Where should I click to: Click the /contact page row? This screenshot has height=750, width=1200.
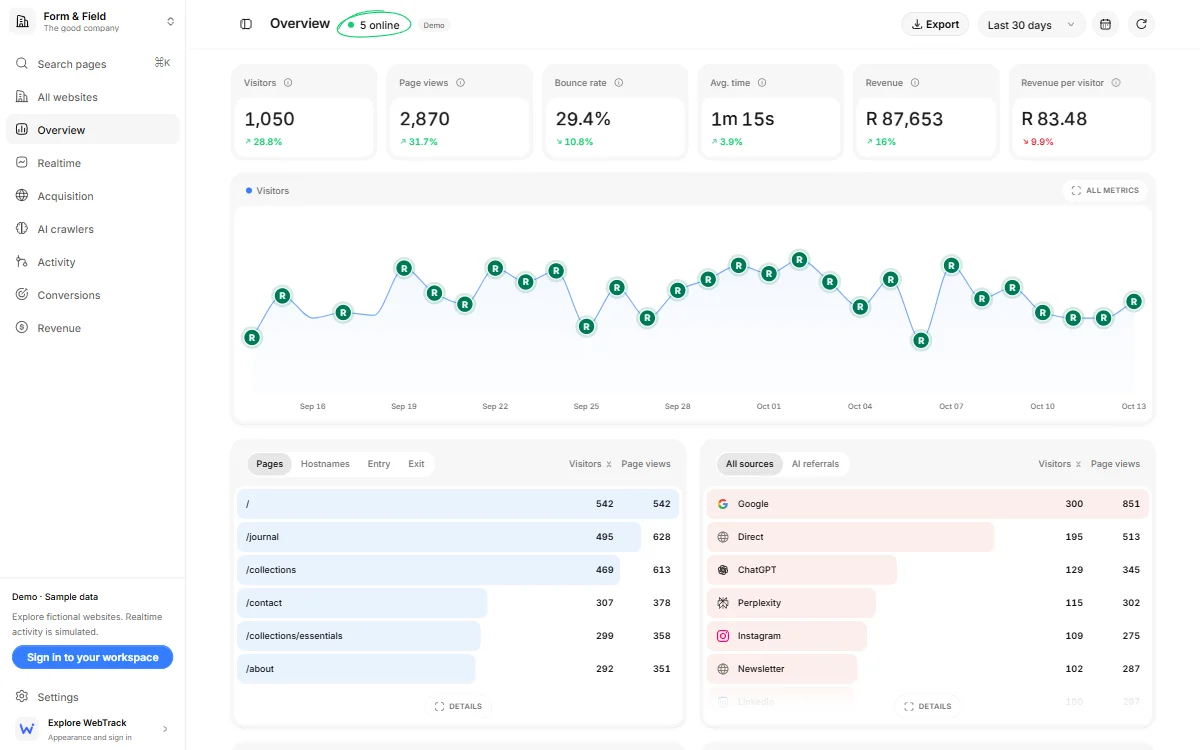point(458,603)
